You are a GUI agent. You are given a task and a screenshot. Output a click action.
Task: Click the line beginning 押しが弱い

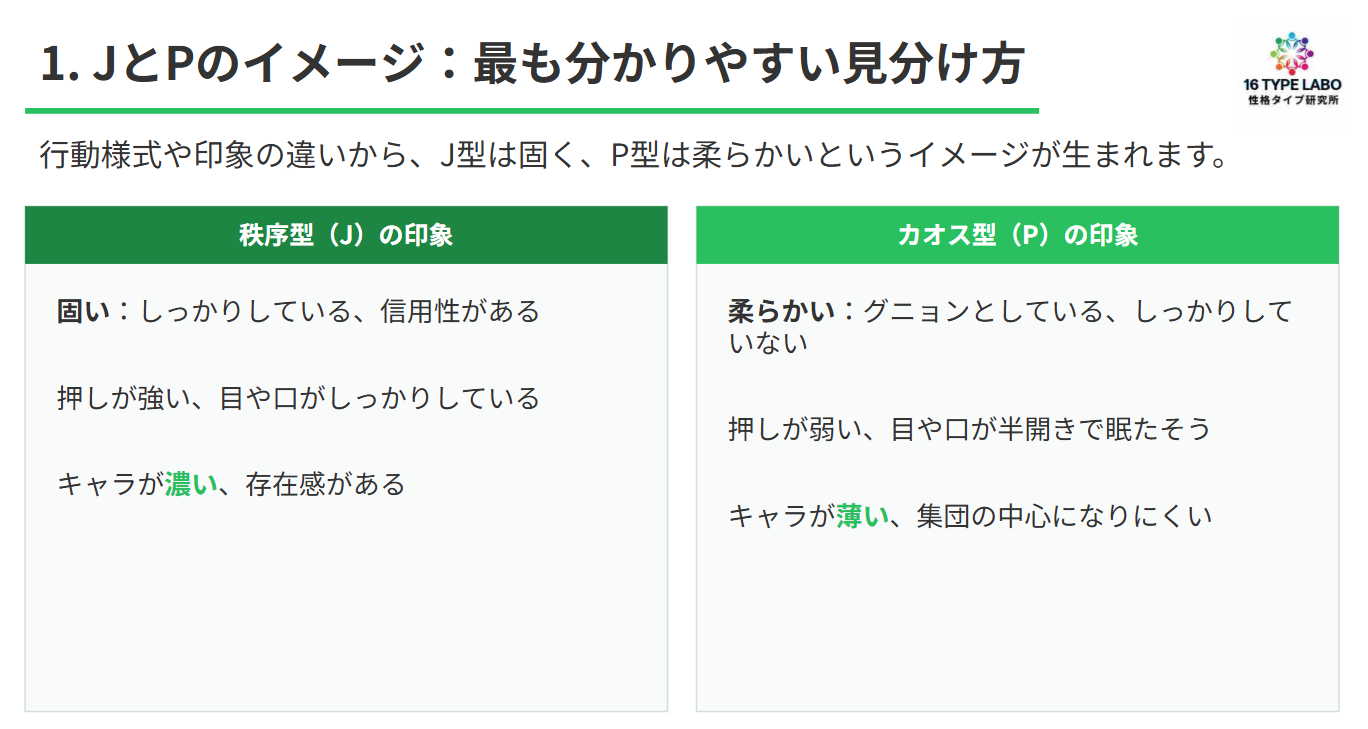click(969, 429)
